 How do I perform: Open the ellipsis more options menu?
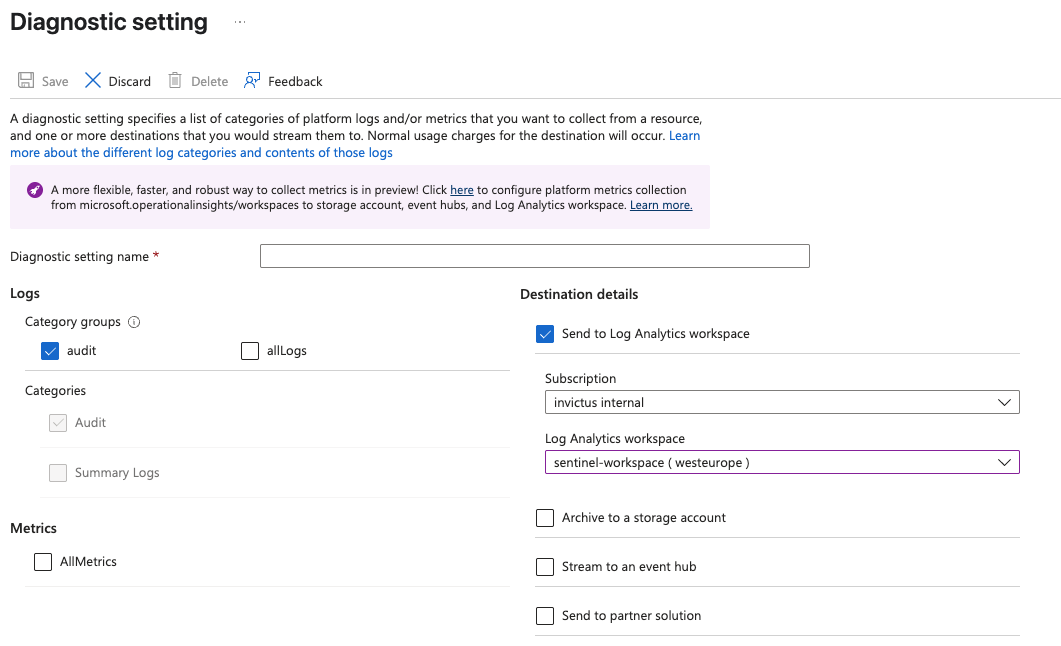pyautogui.click(x=239, y=21)
